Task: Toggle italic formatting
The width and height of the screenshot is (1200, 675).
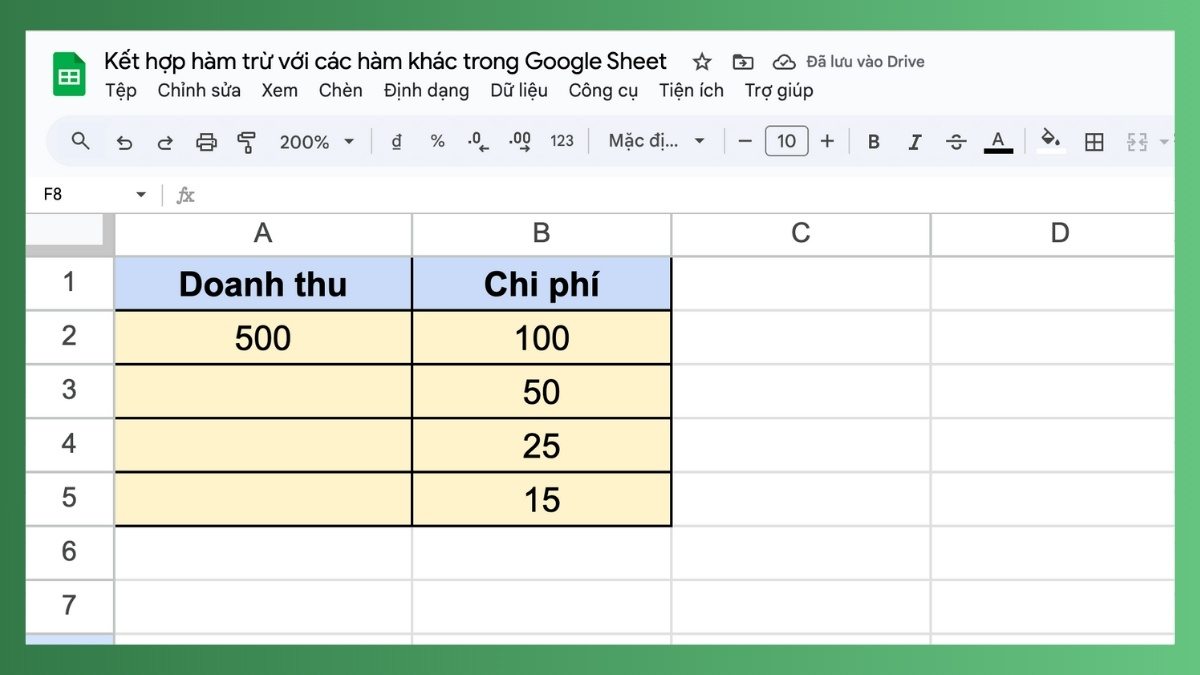Action: tap(914, 142)
